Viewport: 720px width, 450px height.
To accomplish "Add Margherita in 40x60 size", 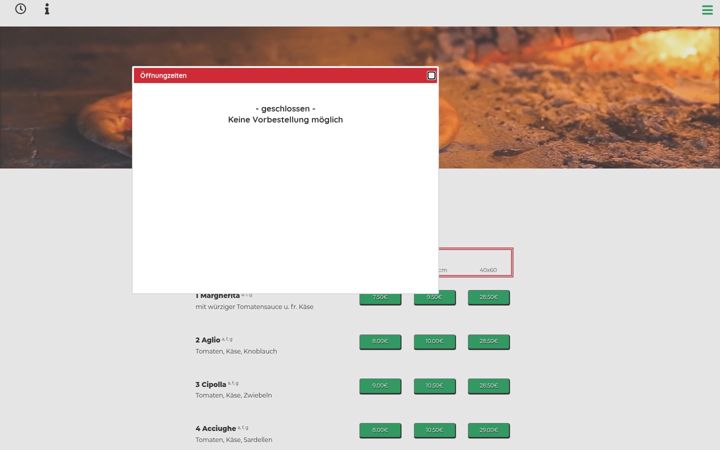I will [x=489, y=298].
